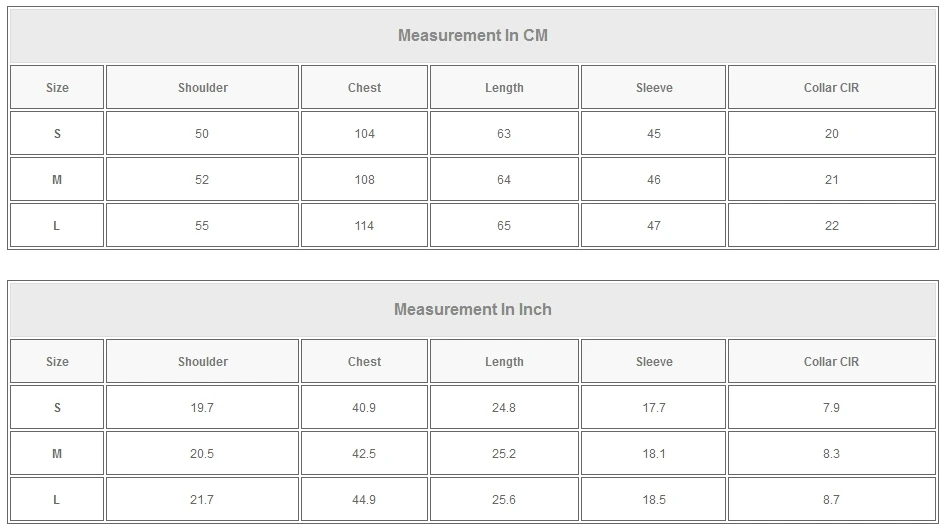
Task: Select the chest value 42.5 cell
Action: [x=365, y=453]
